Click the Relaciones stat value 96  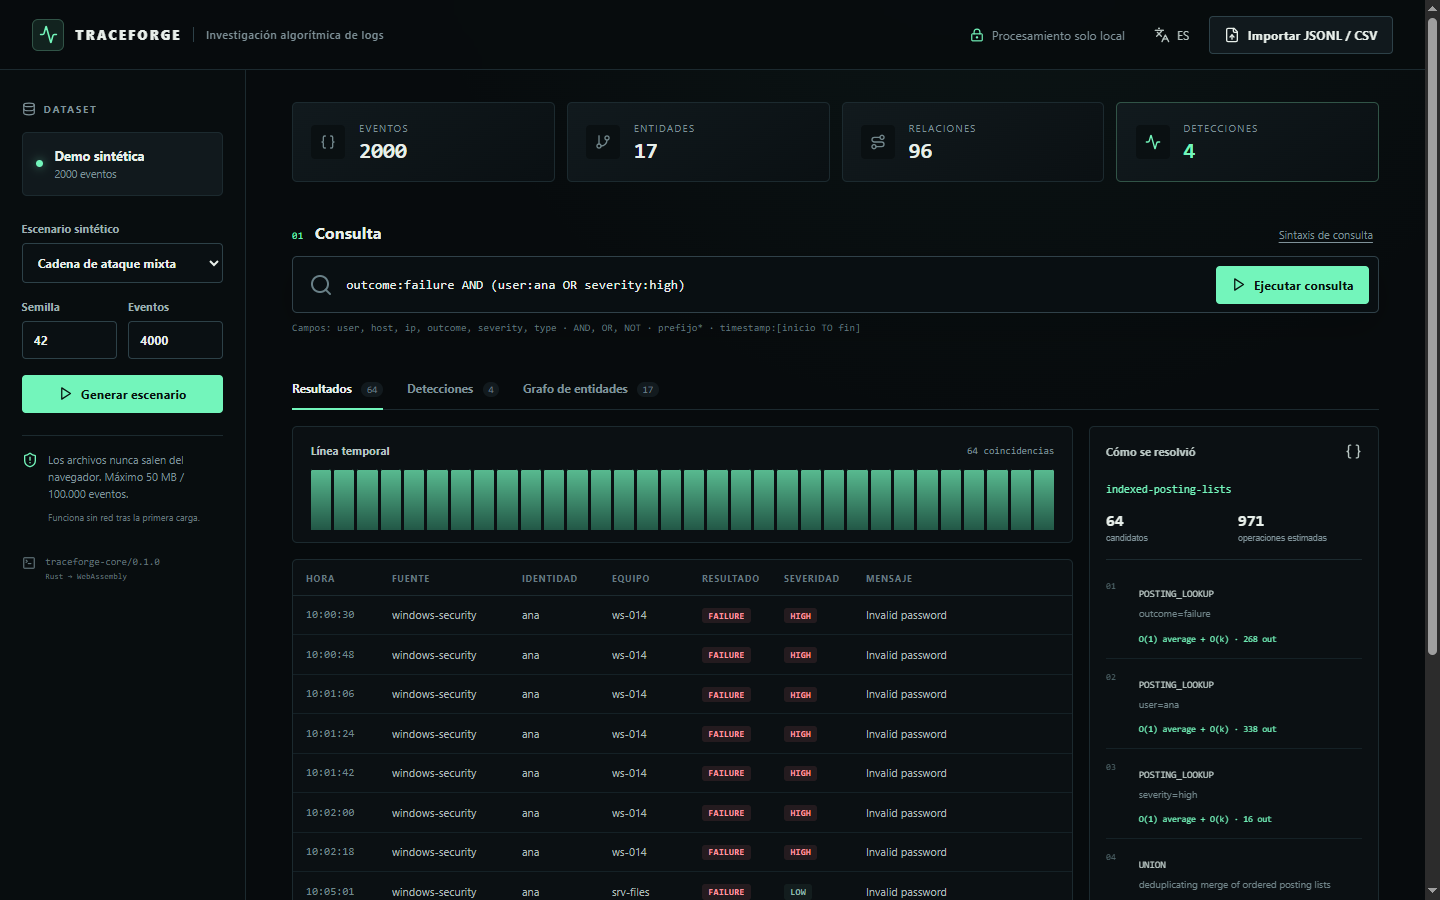click(920, 151)
